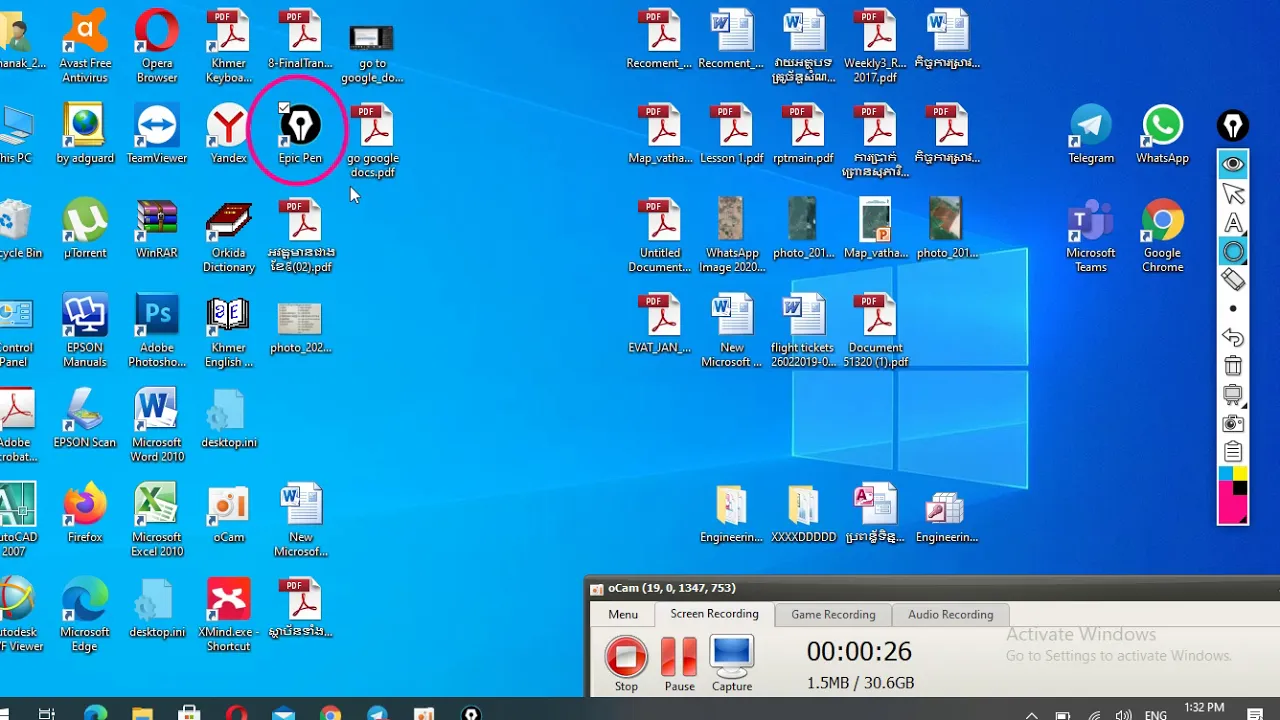This screenshot has width=1280, height=720.
Task: Take a screenshot with the Epic Pen camera icon
Action: (1233, 424)
